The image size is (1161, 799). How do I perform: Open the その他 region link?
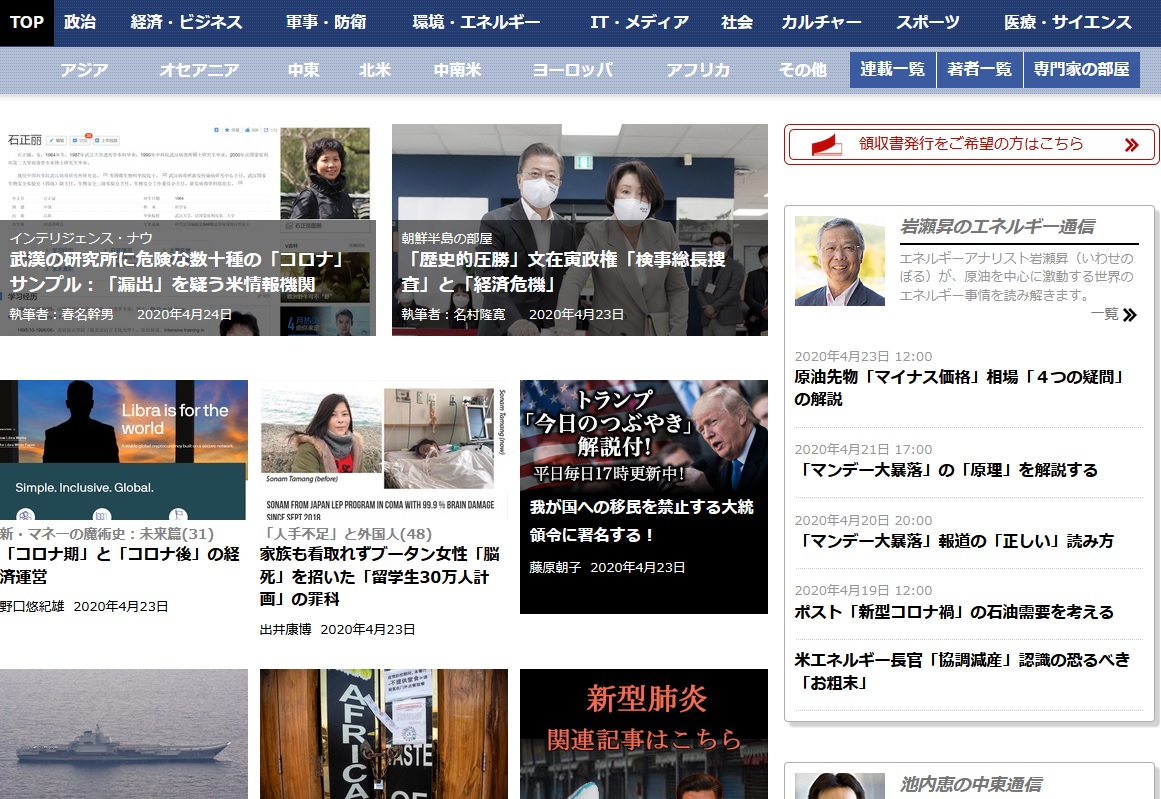(x=803, y=70)
